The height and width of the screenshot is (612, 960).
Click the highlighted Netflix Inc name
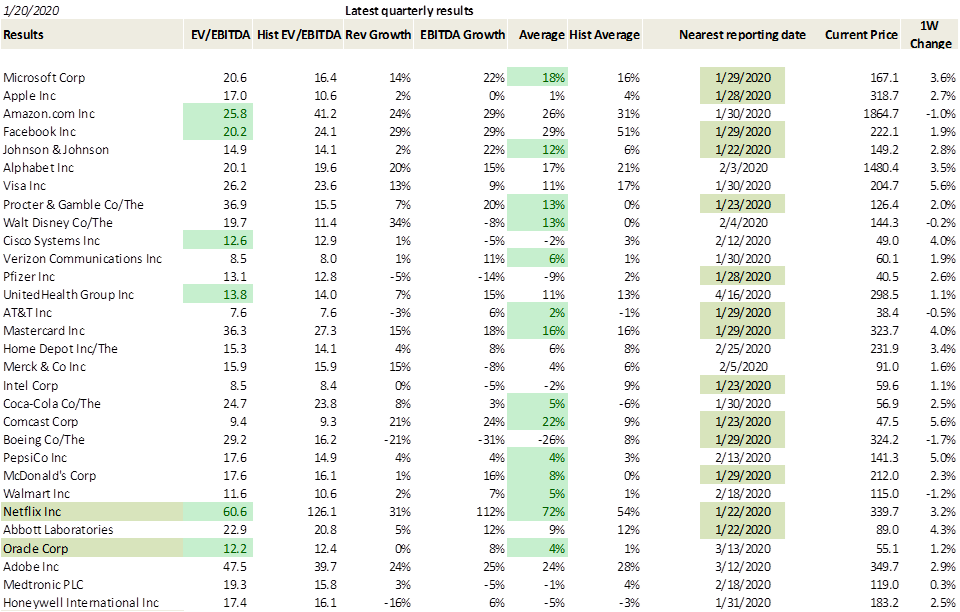[32, 512]
